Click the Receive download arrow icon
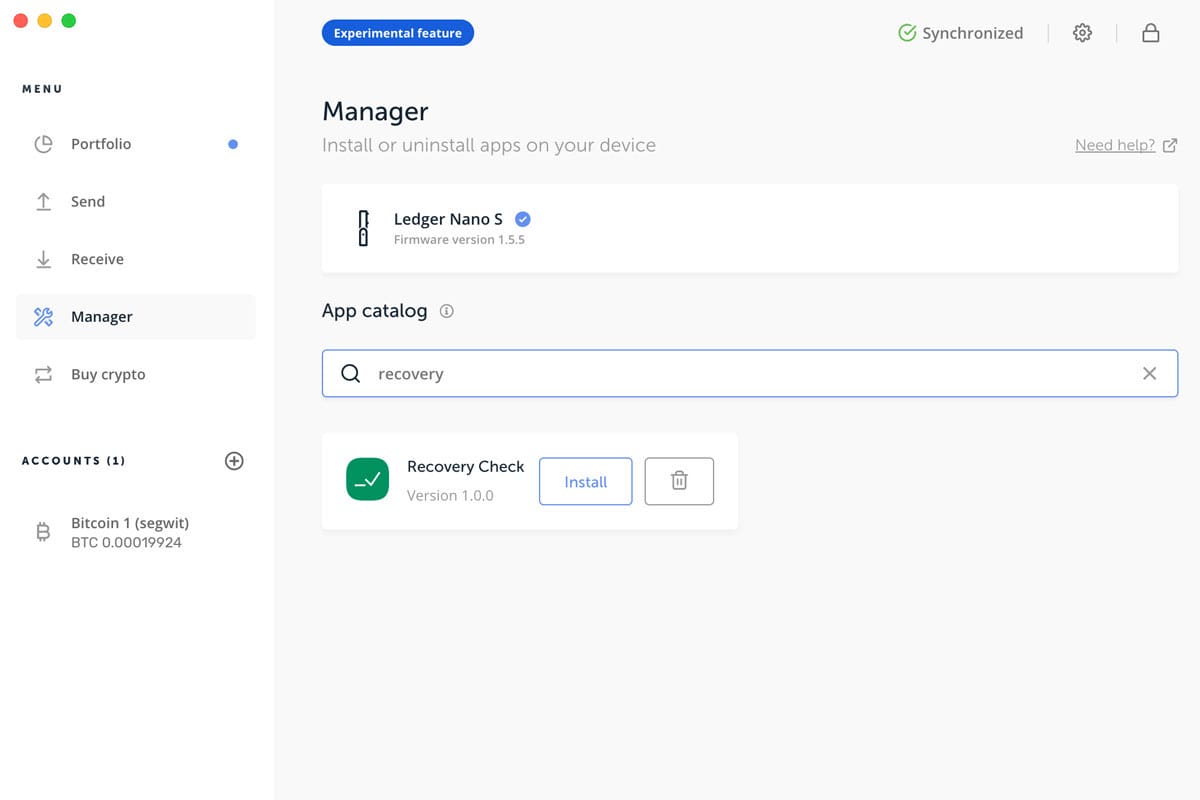Viewport: 1200px width, 800px height. [x=43, y=259]
